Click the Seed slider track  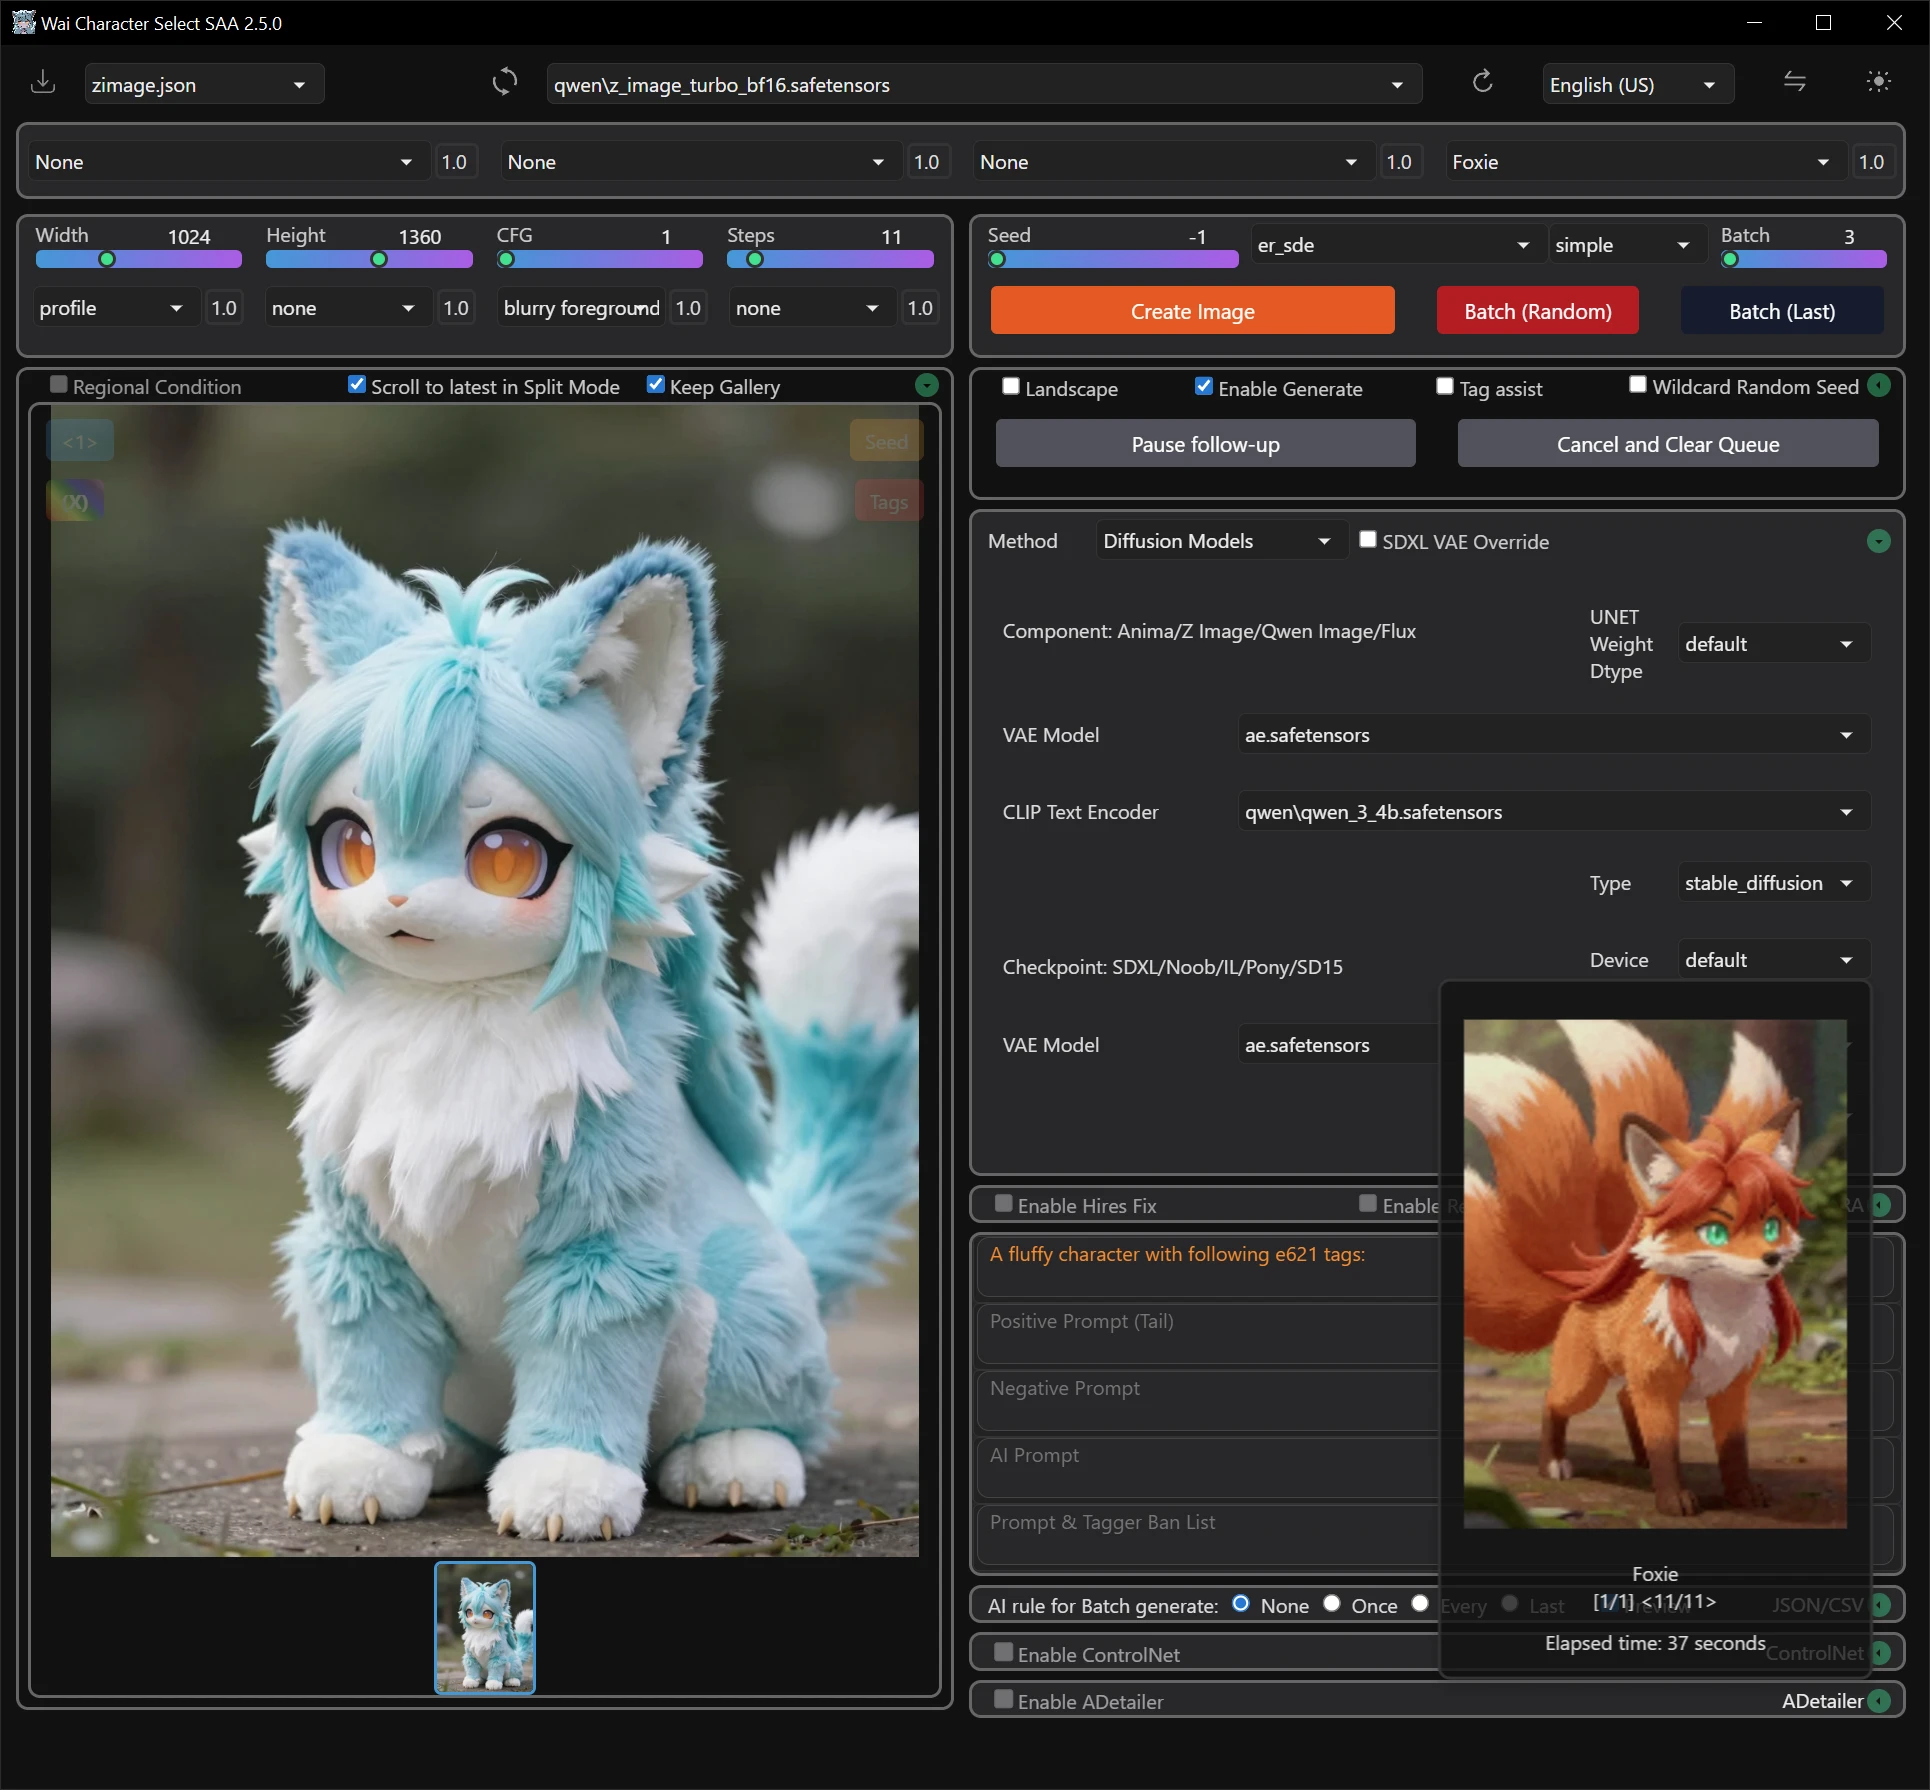click(1113, 259)
